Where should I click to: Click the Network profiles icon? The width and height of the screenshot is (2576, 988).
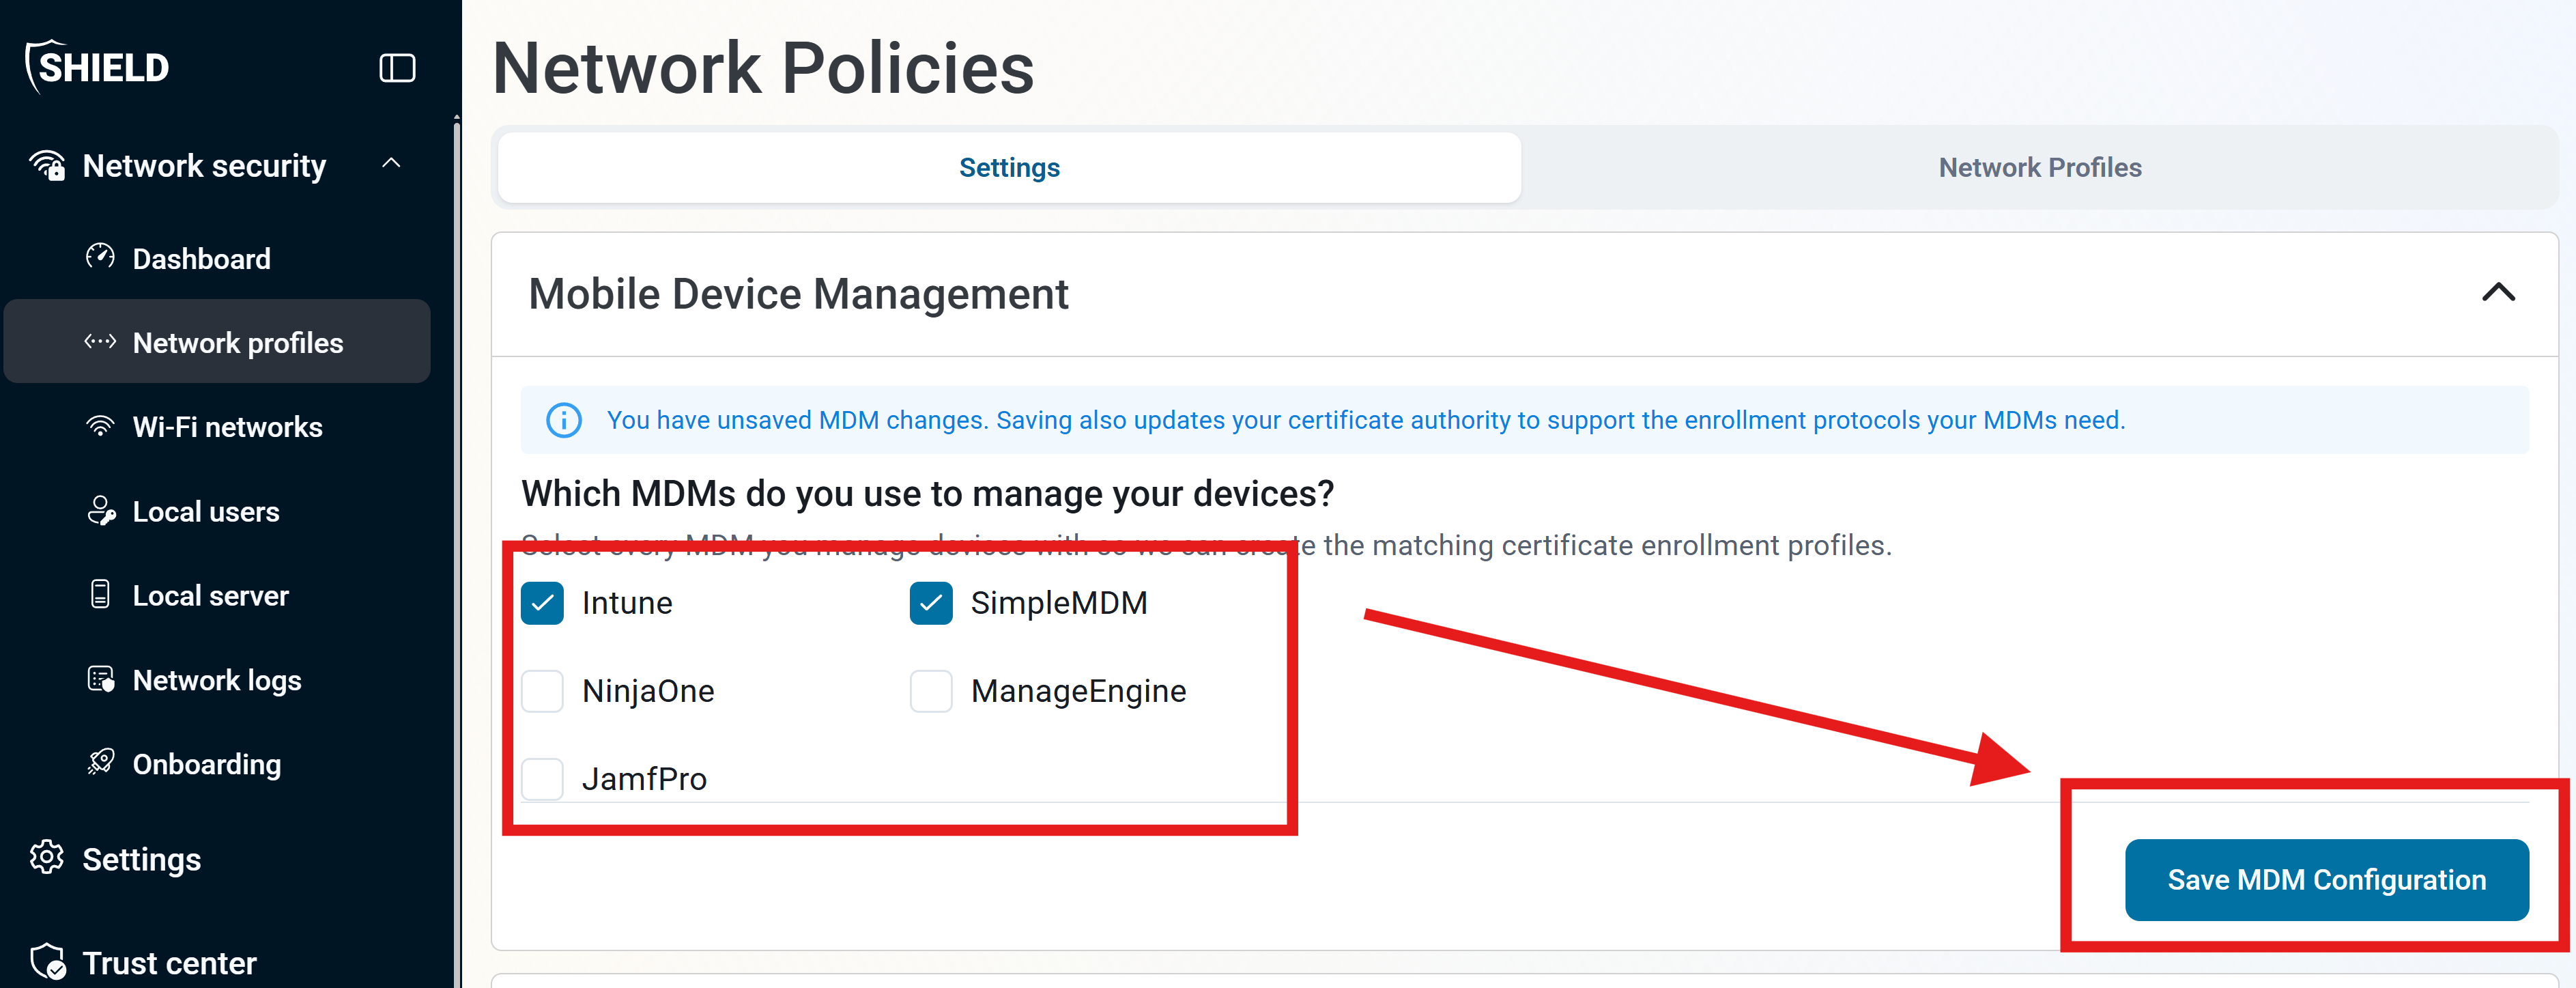pos(100,342)
